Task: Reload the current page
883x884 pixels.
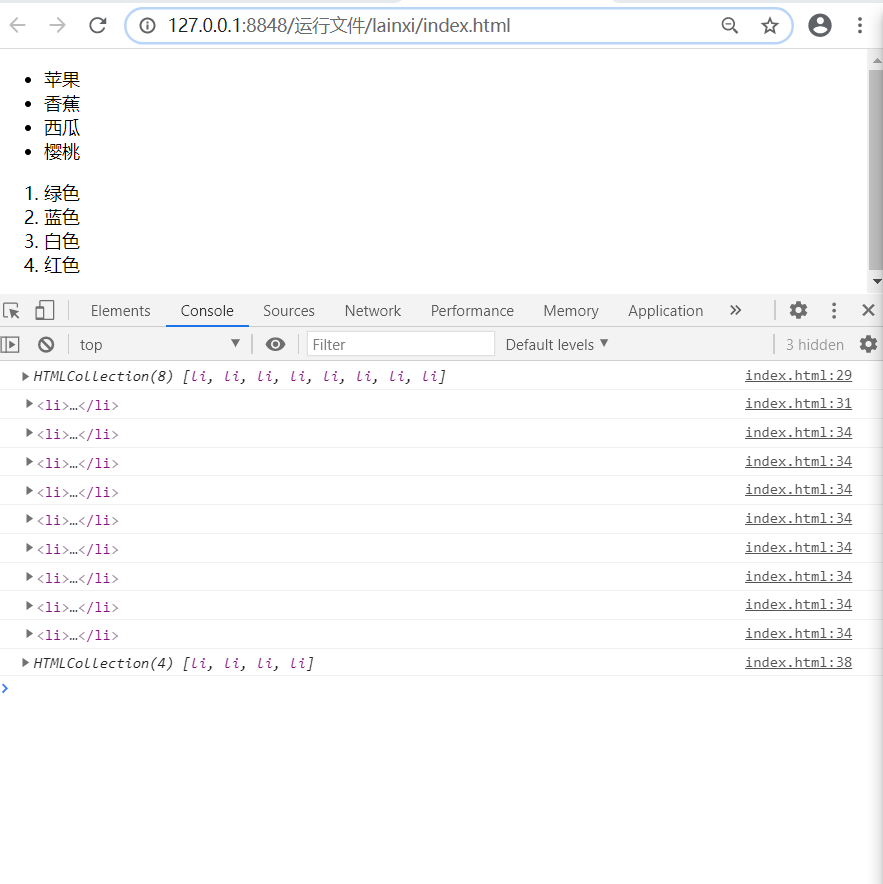Action: tap(98, 25)
